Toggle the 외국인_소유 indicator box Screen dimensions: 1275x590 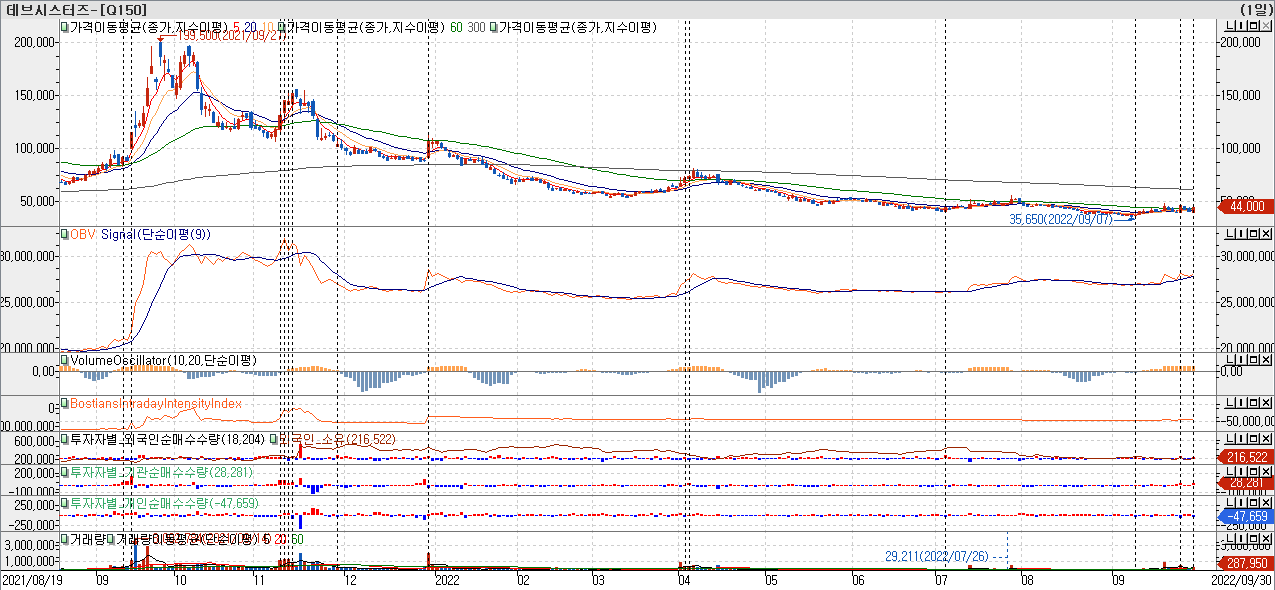(273, 439)
